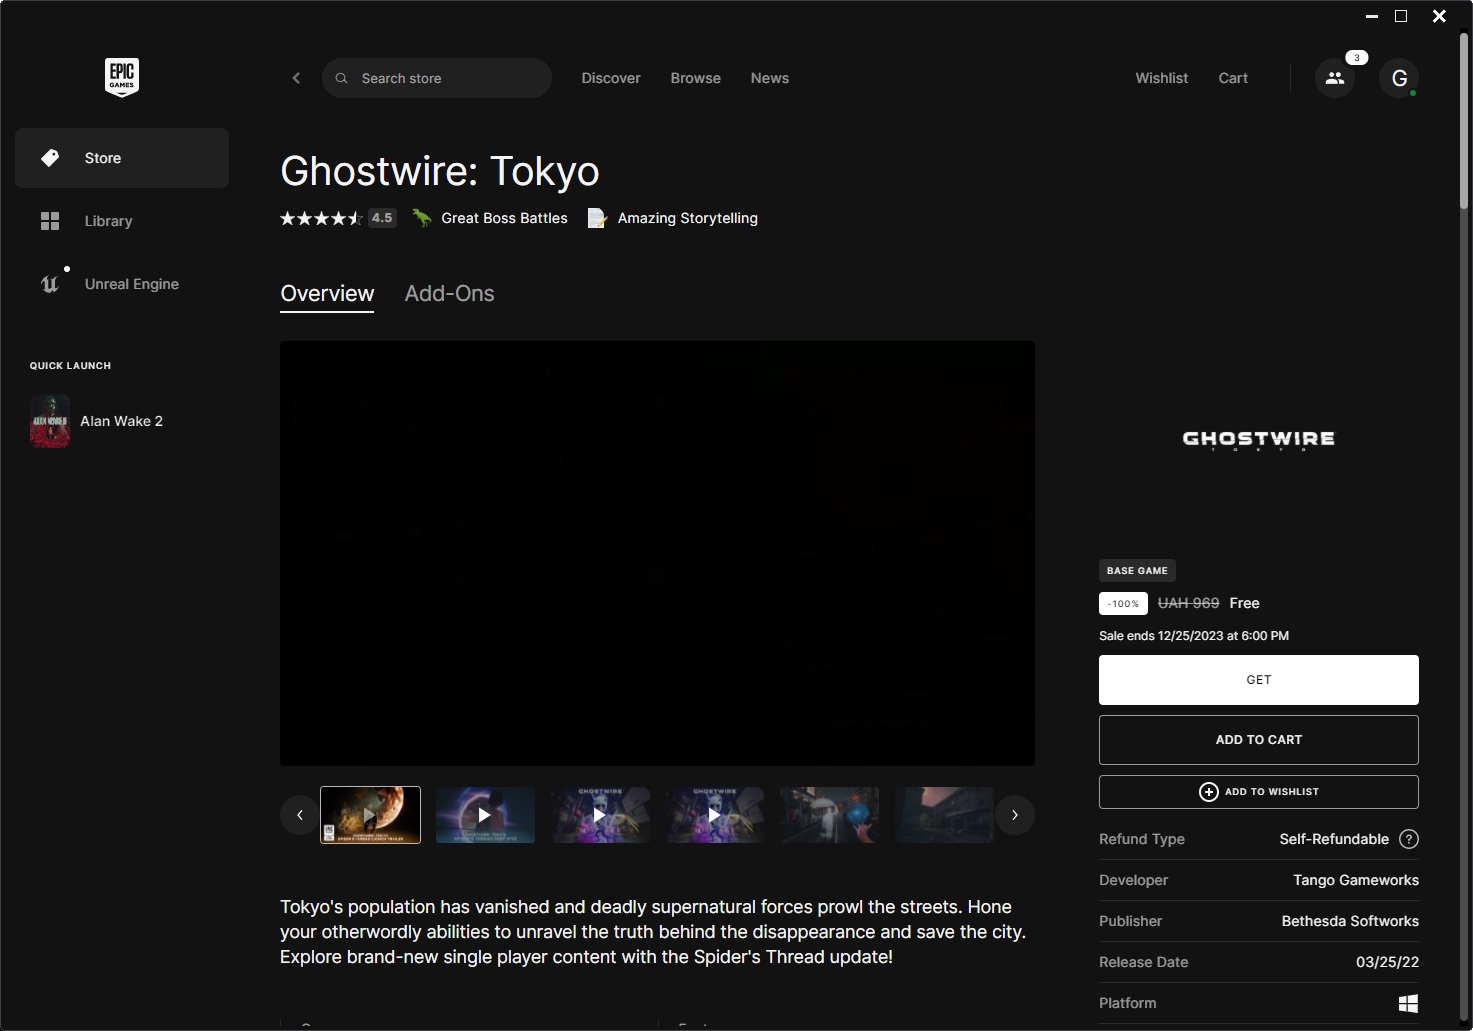Show previous media thumbnails
The image size is (1473, 1031).
coord(300,815)
